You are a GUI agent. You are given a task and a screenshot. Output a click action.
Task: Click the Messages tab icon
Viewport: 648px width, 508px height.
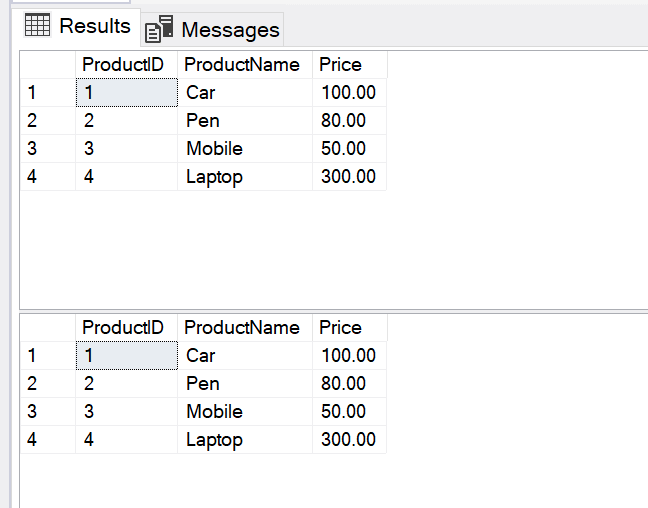(159, 30)
